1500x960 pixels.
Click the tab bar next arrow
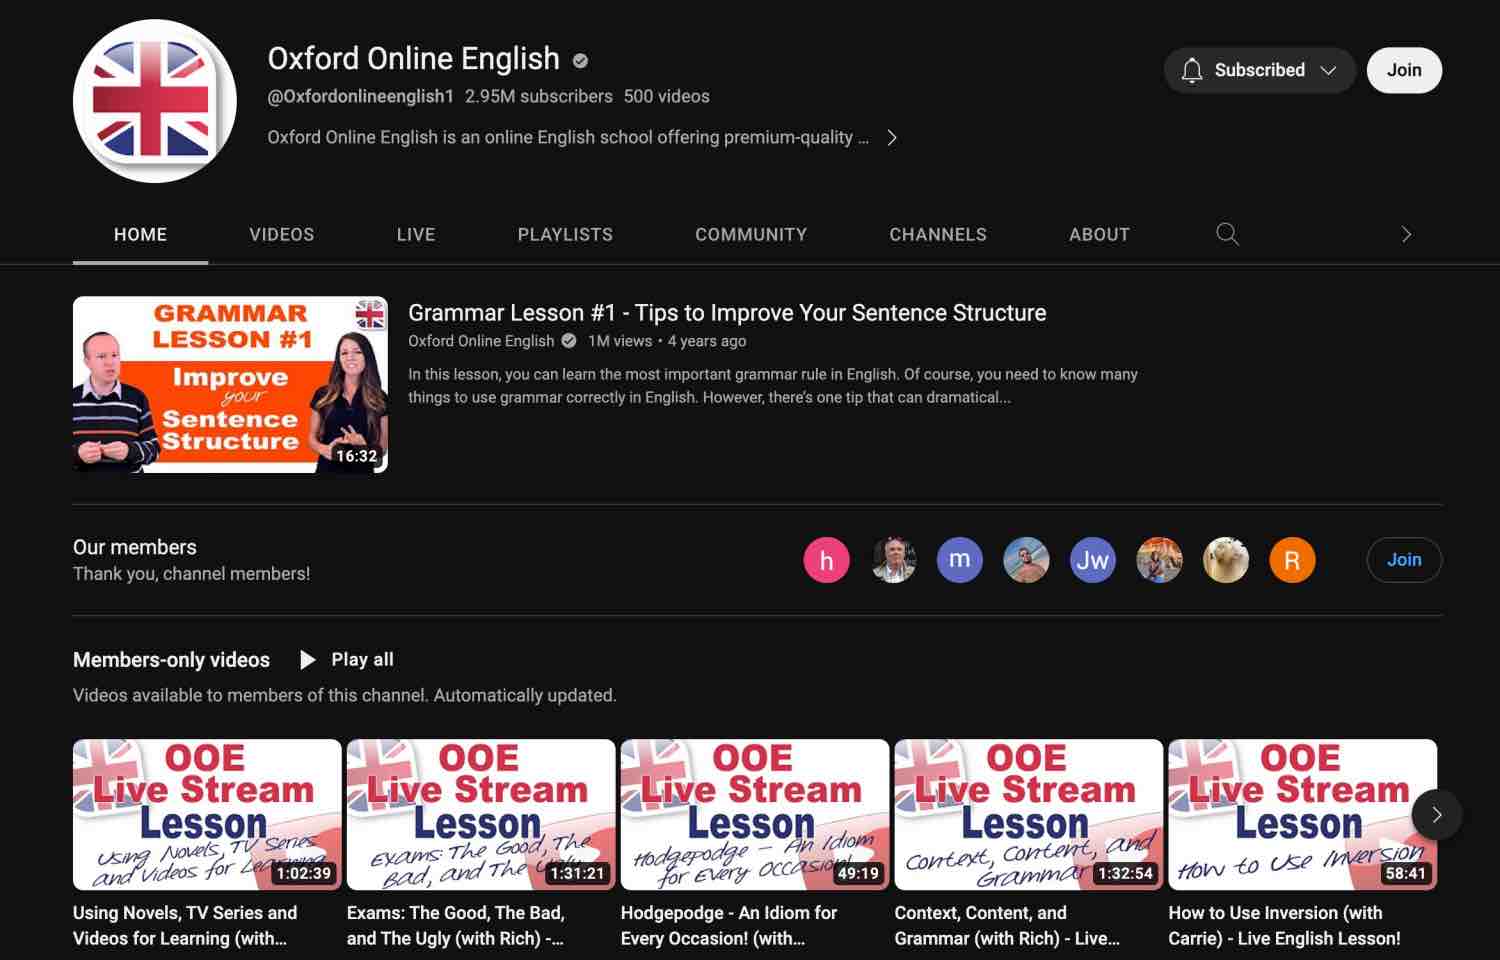coord(1406,234)
